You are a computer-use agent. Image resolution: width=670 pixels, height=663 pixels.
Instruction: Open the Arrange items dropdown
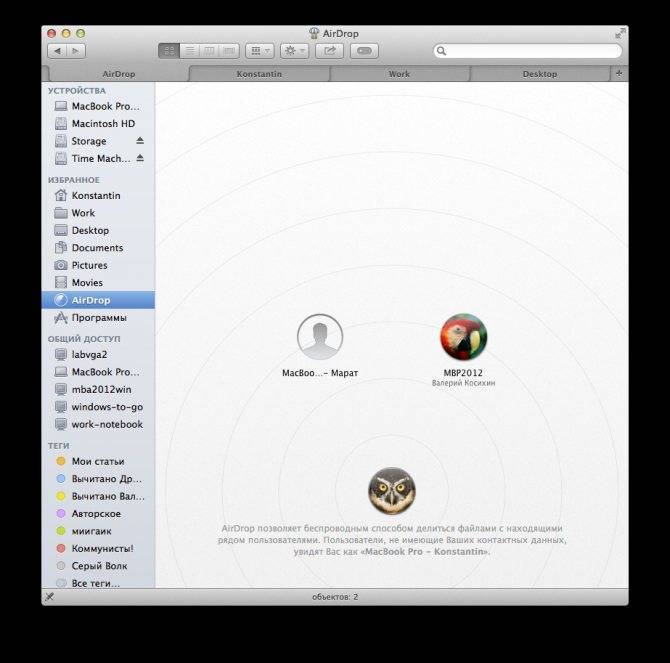[x=260, y=50]
